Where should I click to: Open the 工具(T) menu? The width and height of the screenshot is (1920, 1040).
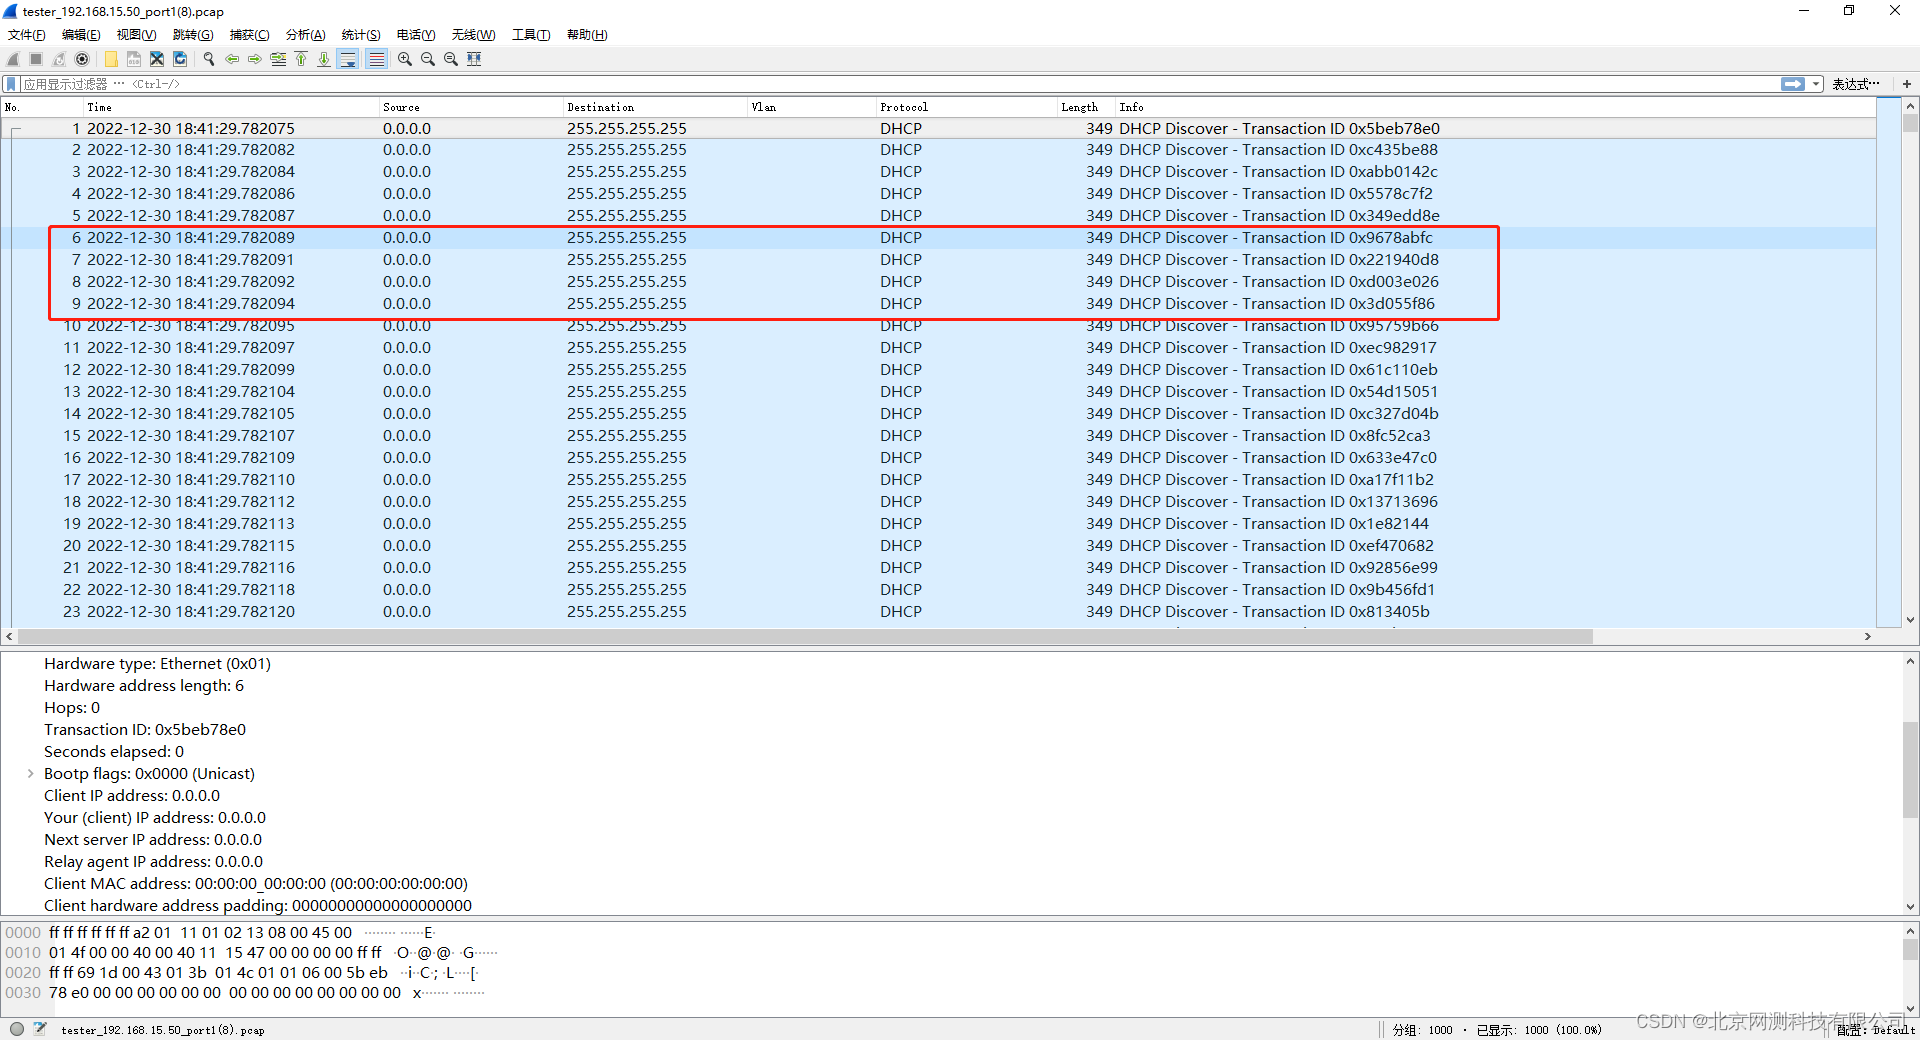(531, 35)
